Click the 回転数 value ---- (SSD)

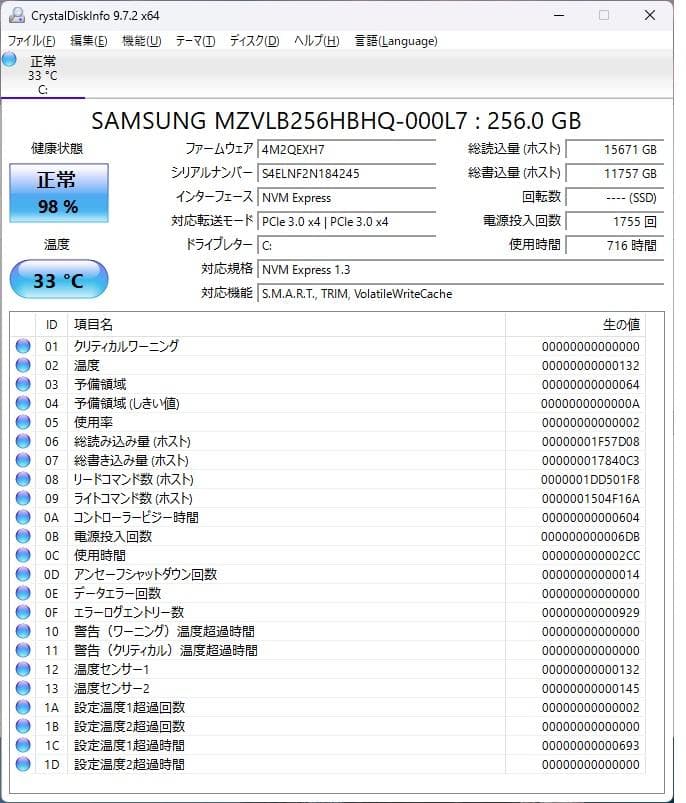pyautogui.click(x=615, y=198)
